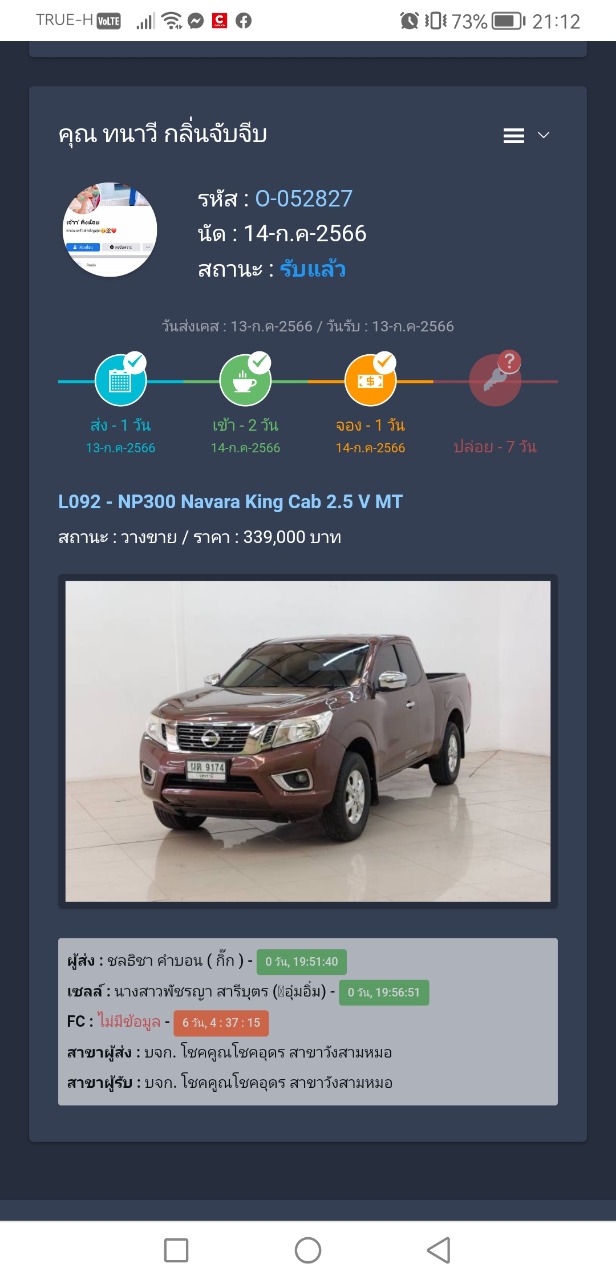Tap the customer's circular profile picture
616x1280 pixels.
pyautogui.click(x=111, y=230)
